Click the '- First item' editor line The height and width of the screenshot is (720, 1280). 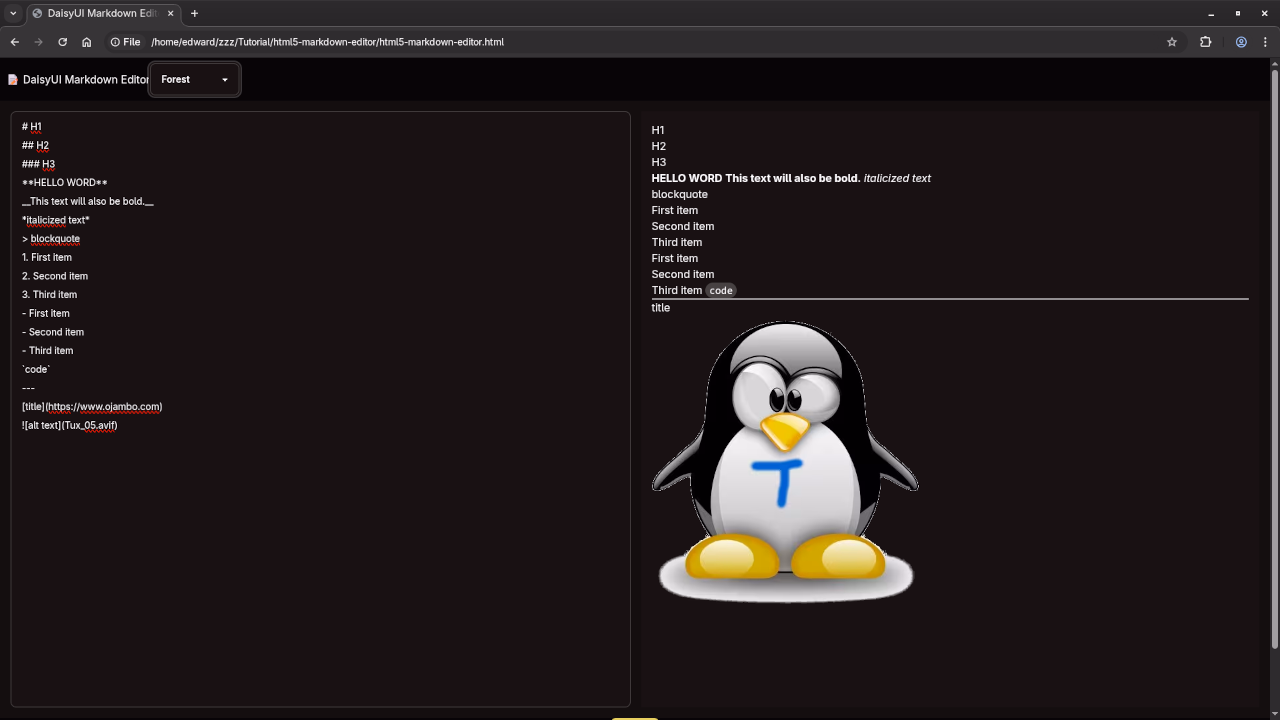pyautogui.click(x=46, y=313)
